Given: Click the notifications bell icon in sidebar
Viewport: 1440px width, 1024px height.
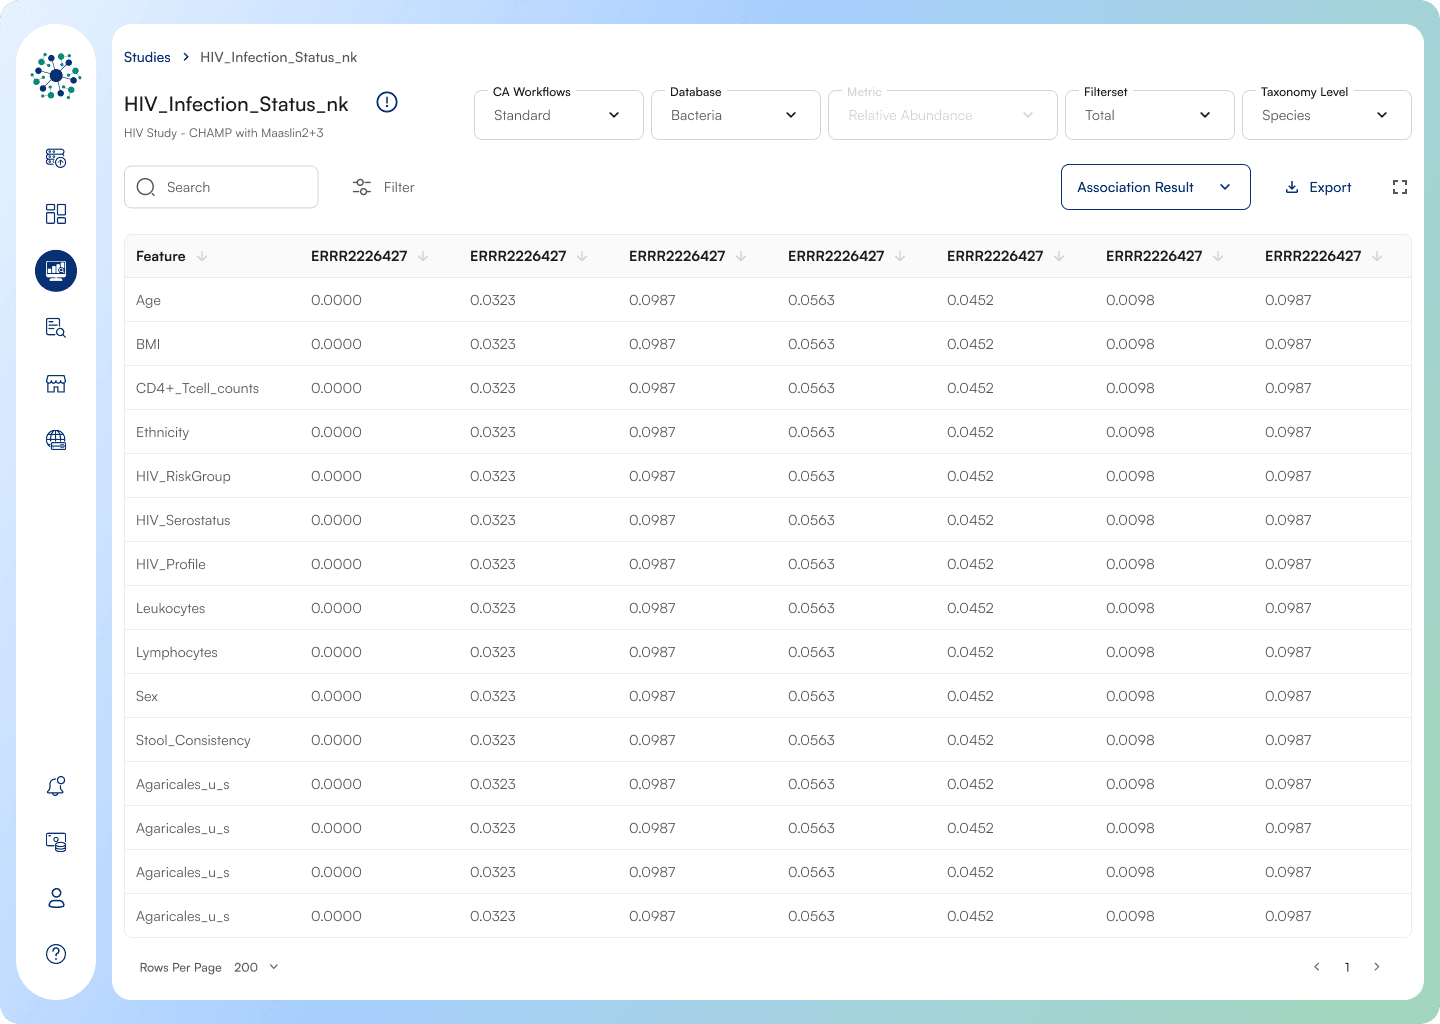Looking at the screenshot, I should [56, 786].
